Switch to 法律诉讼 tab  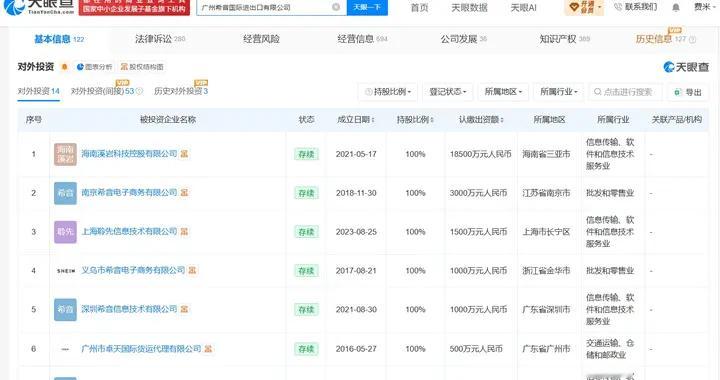(160, 39)
